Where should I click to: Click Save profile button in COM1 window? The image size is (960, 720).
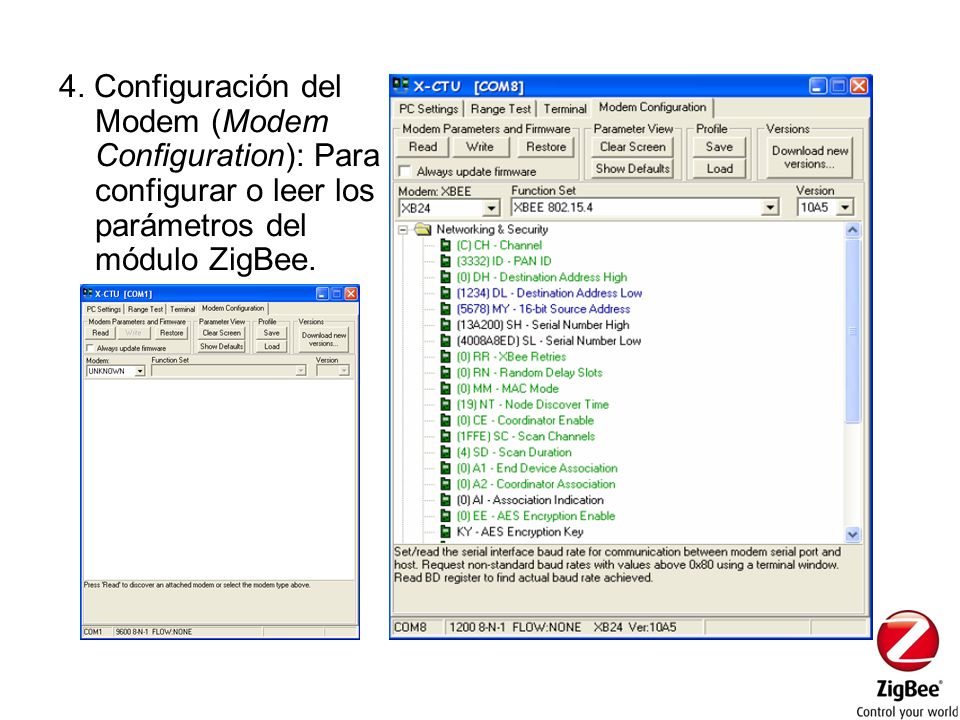point(271,333)
